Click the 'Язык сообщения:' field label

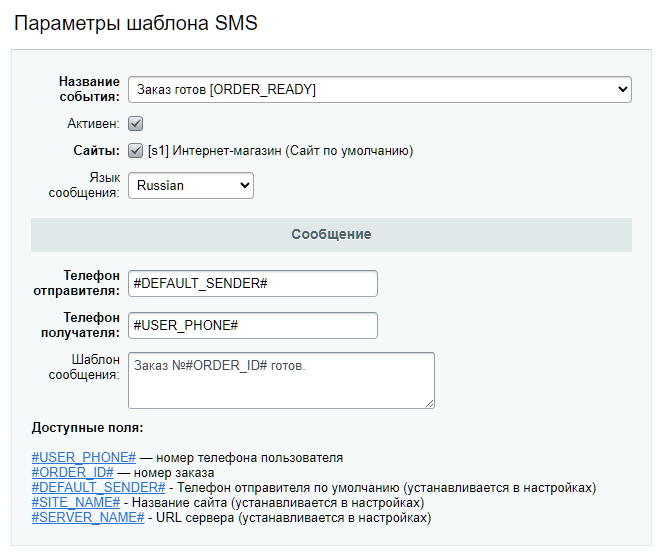85,185
